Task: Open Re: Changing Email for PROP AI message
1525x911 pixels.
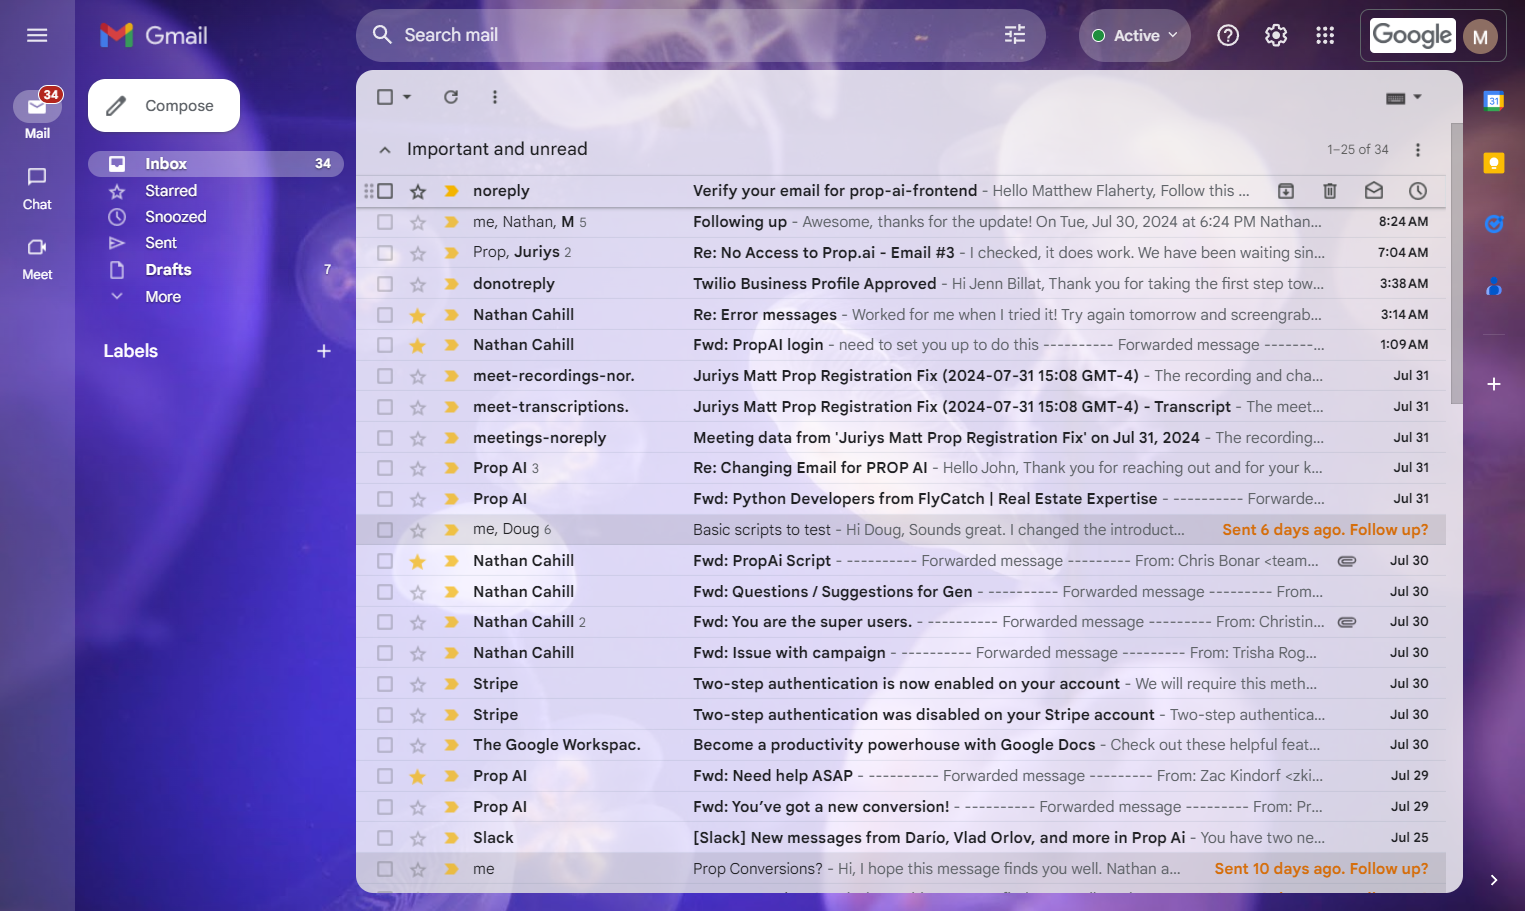Action: pyautogui.click(x=901, y=468)
